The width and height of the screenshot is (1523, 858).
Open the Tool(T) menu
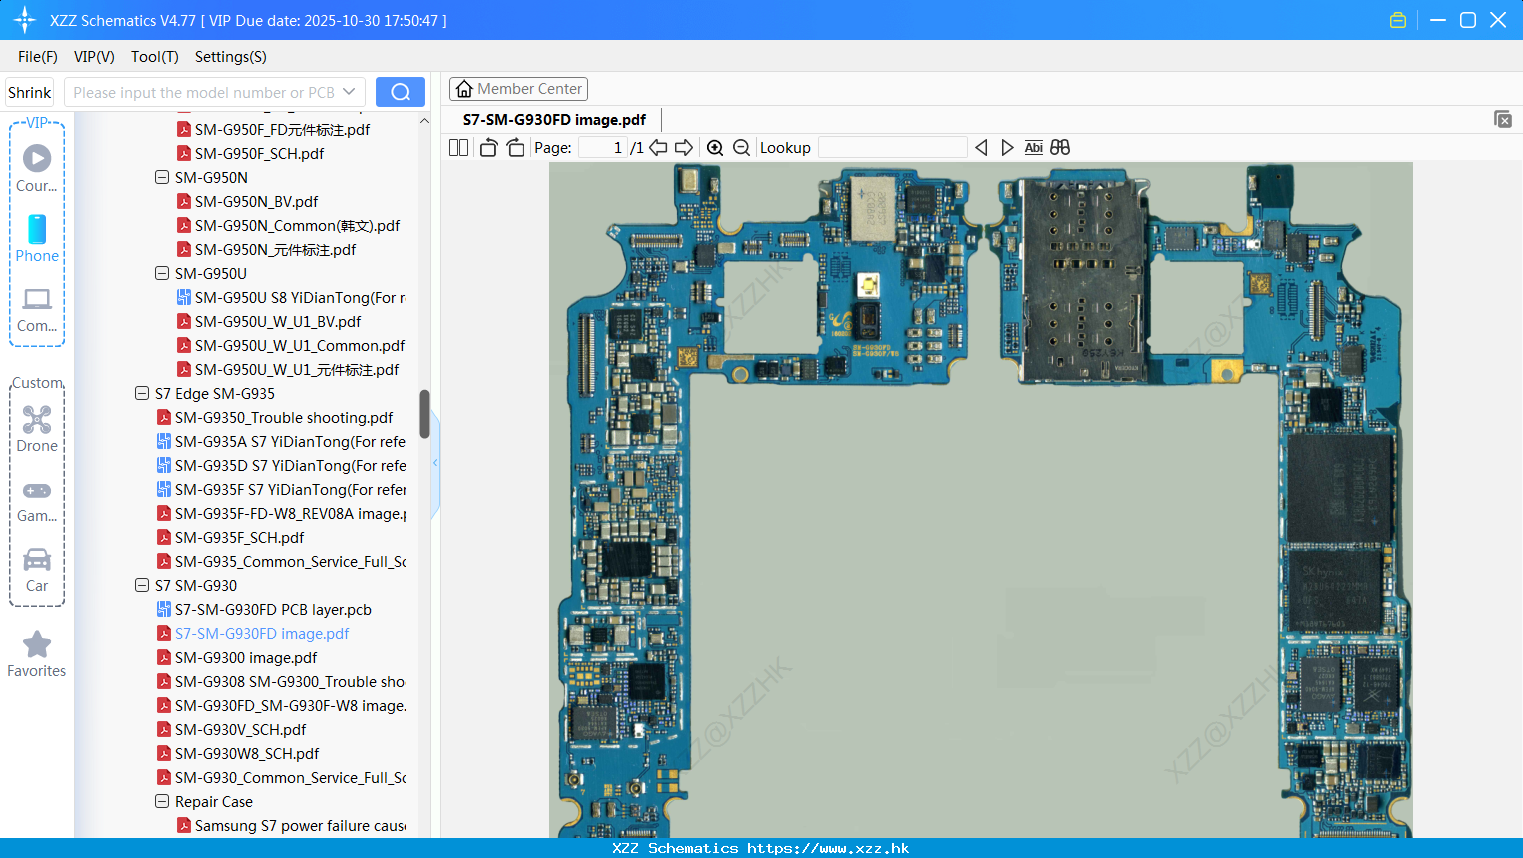155,57
